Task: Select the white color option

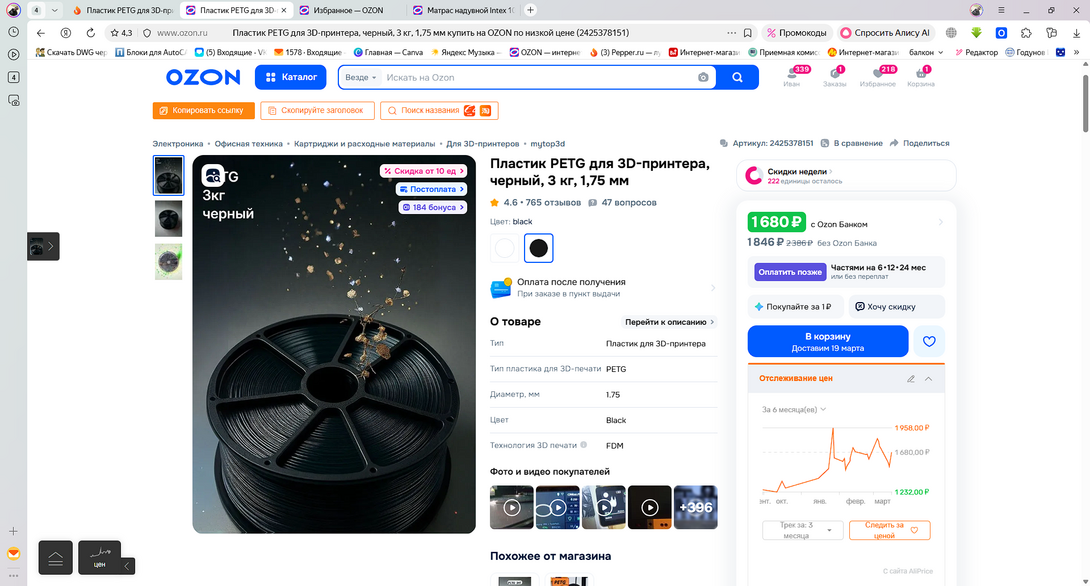Action: point(505,247)
